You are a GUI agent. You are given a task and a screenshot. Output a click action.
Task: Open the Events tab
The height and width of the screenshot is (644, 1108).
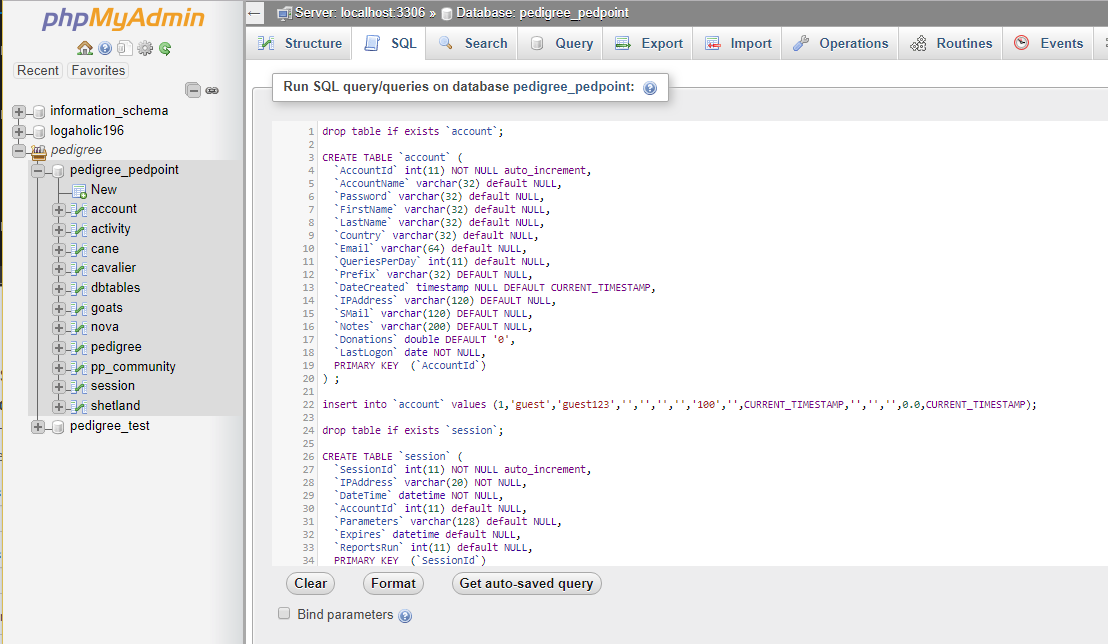pos(1048,43)
